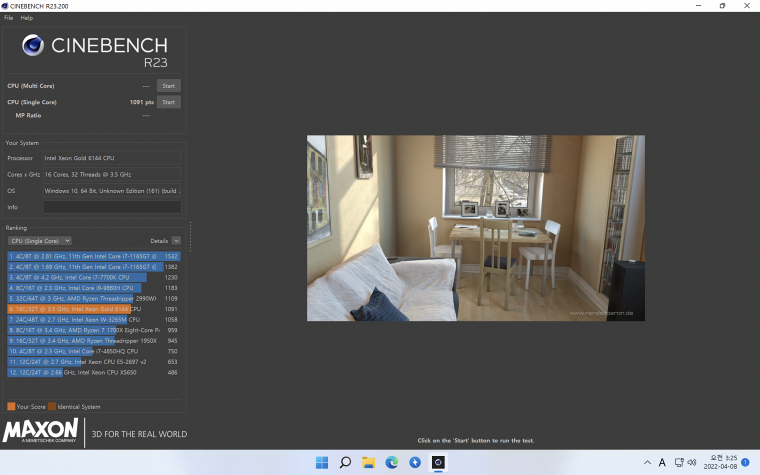Click the Cores x GHz field

pyautogui.click(x=112, y=174)
